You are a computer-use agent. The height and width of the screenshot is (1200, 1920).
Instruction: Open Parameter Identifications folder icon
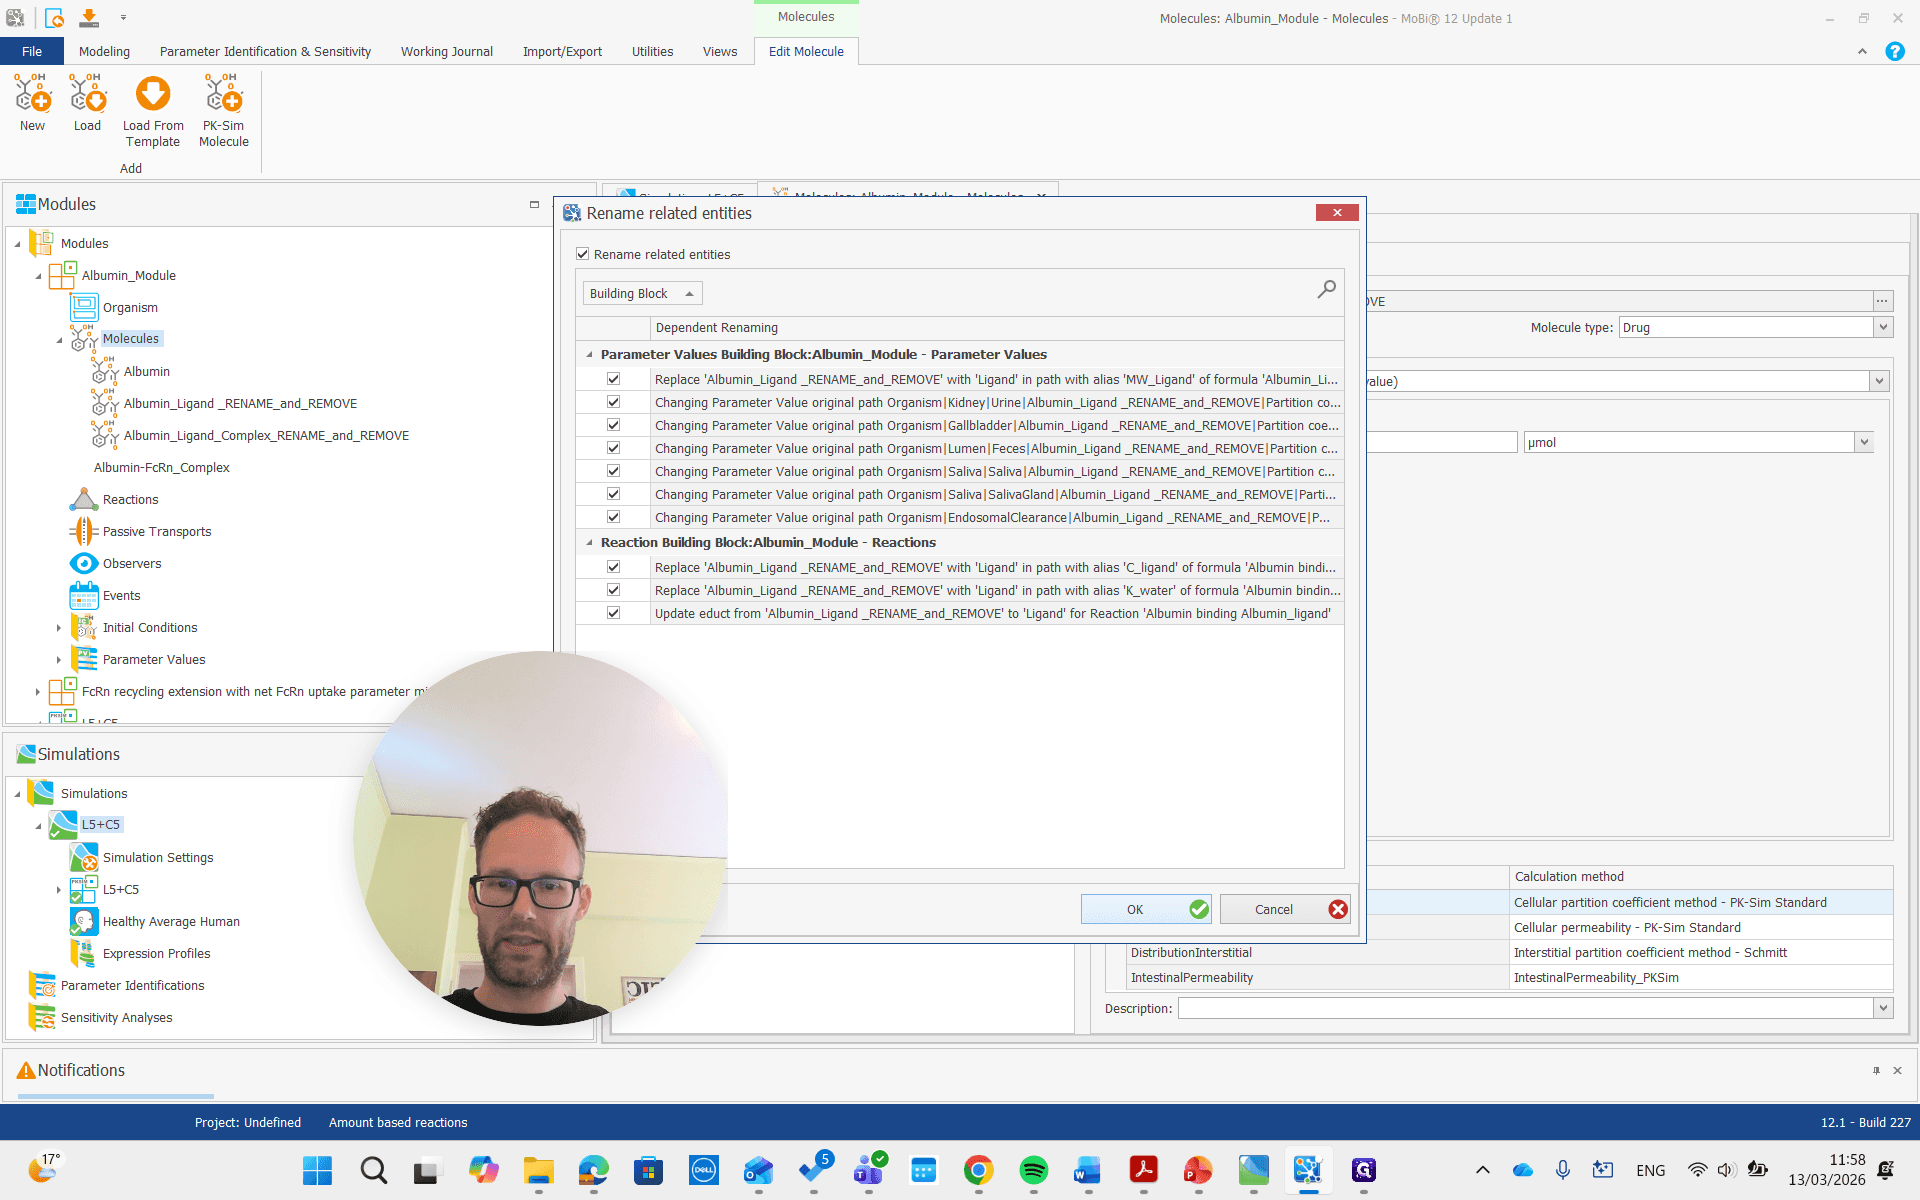coord(42,985)
